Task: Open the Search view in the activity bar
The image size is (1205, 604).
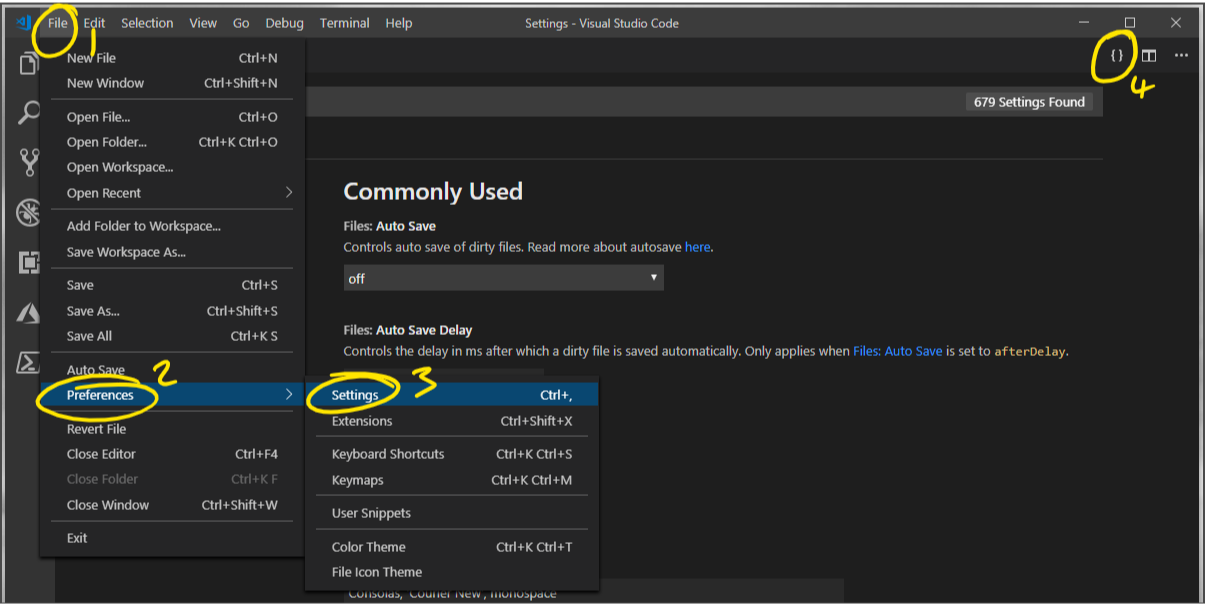Action: pyautogui.click(x=28, y=112)
